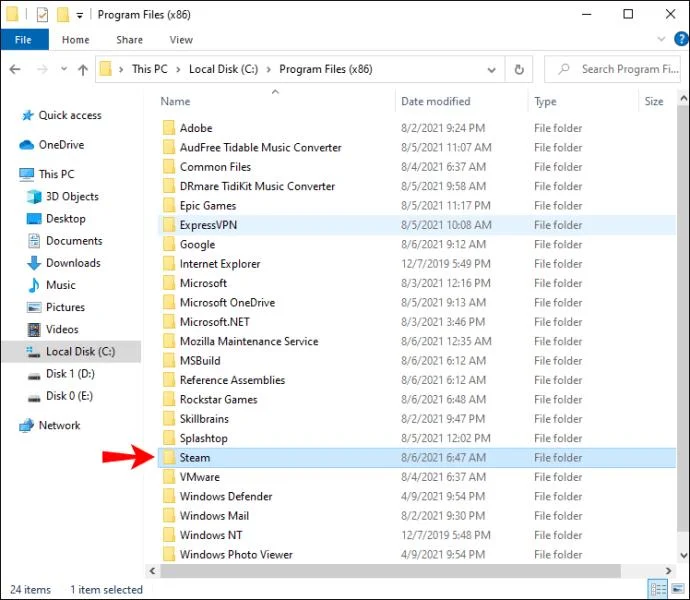This screenshot has width=690, height=600.
Task: Click the Back navigation arrow
Action: [x=15, y=70]
